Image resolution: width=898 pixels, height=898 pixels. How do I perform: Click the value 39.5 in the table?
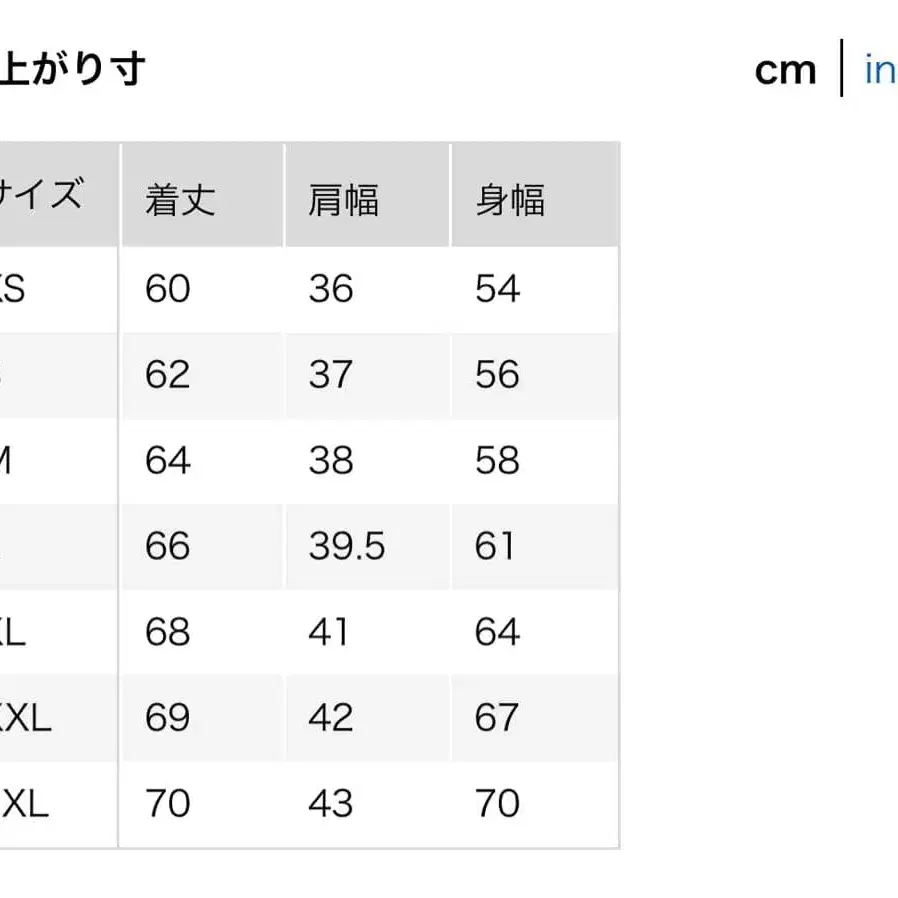(x=347, y=546)
